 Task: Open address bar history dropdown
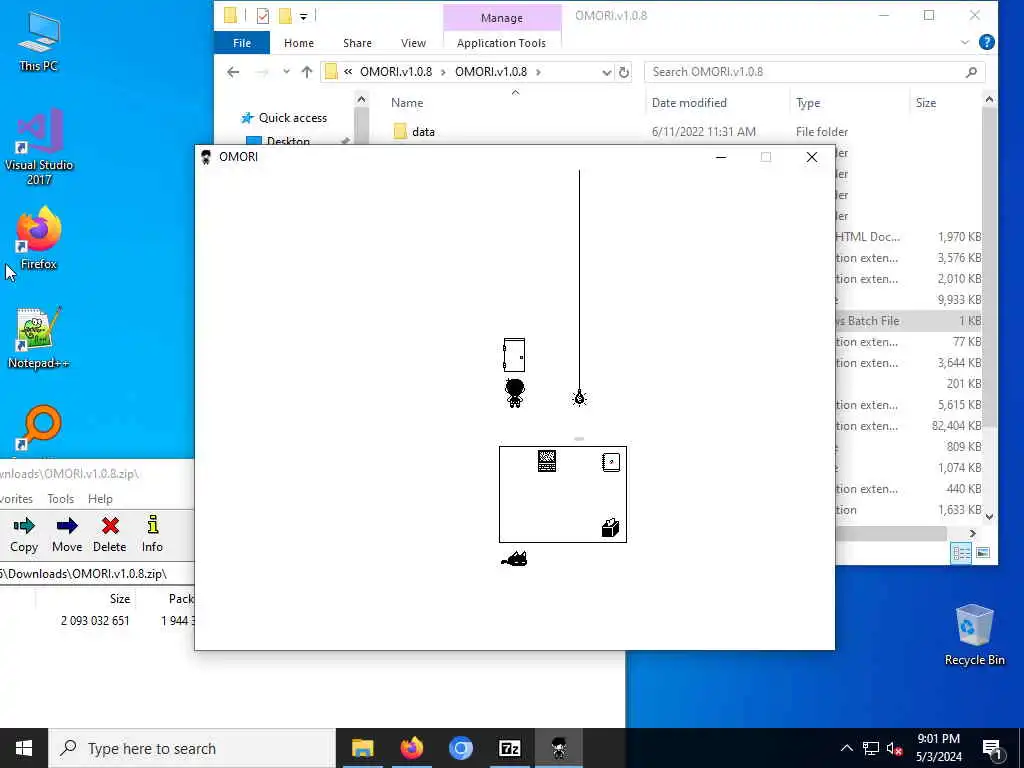tap(607, 72)
